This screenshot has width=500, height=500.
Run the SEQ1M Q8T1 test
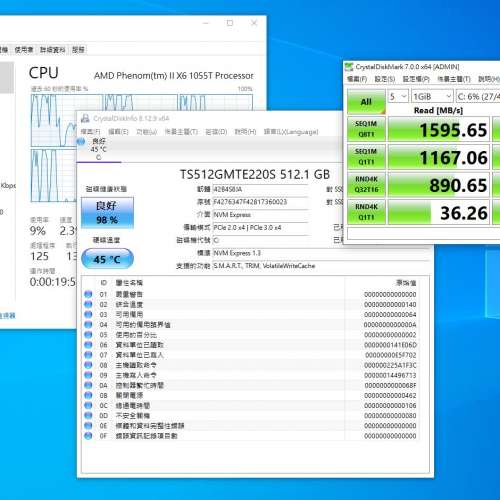[x=366, y=129]
